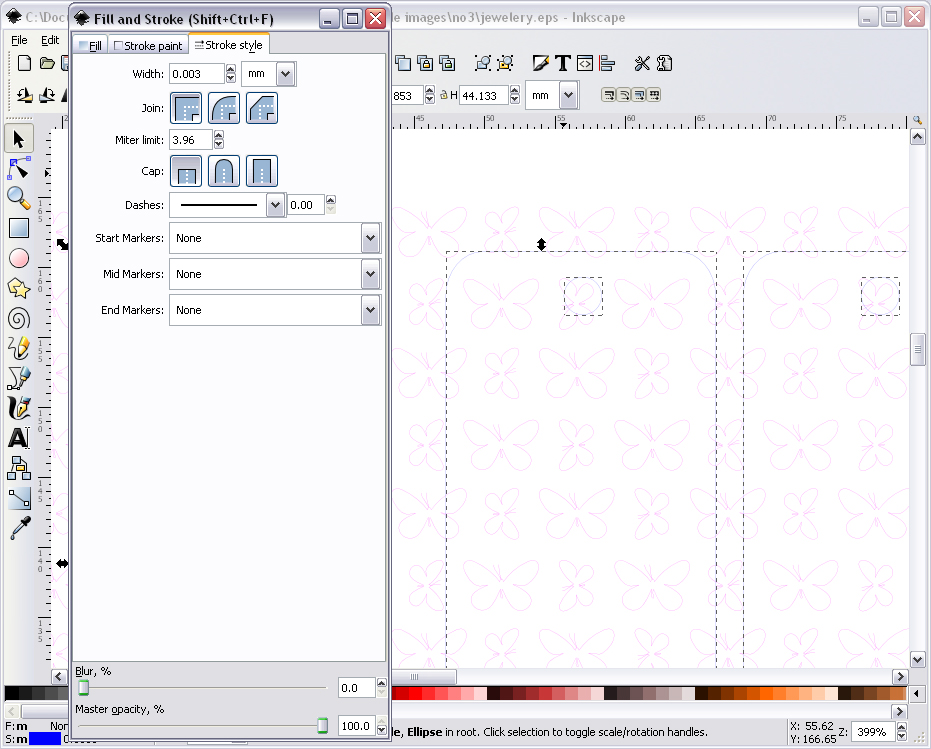Open the Align and Distribute icon

607,63
